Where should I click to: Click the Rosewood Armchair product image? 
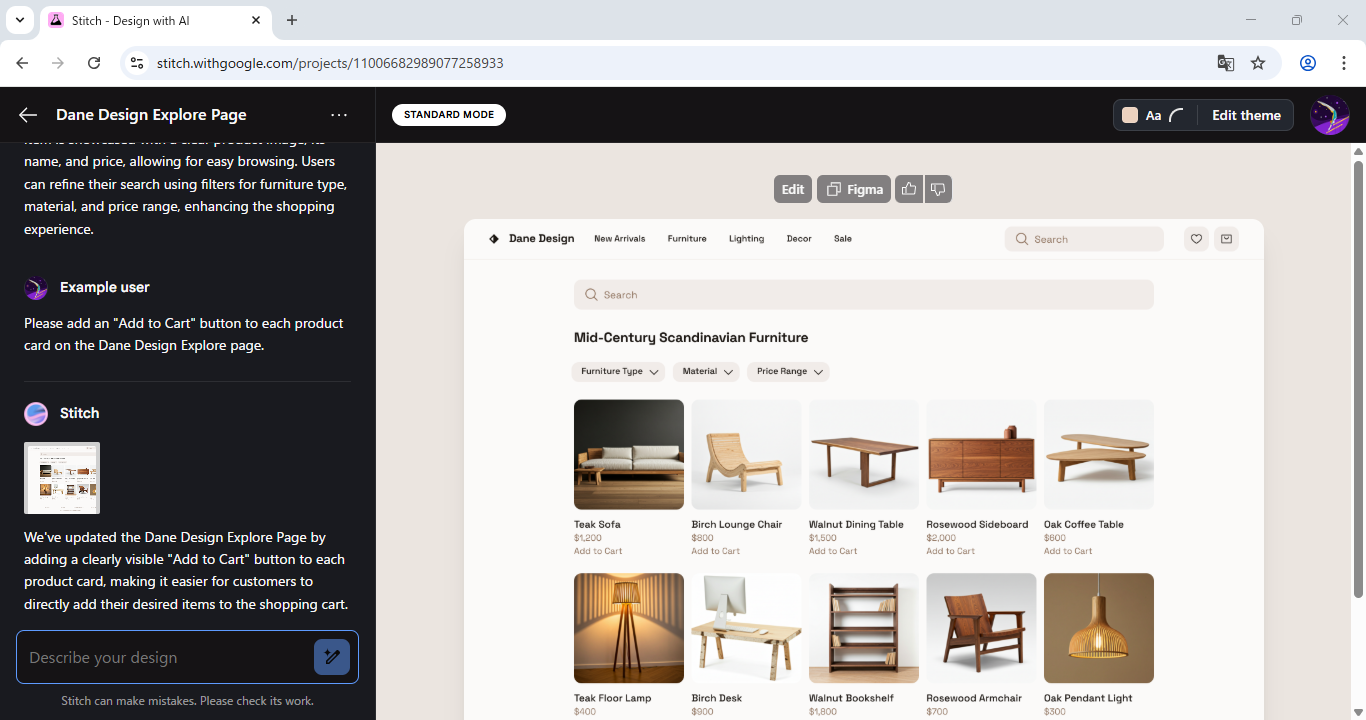coord(981,628)
